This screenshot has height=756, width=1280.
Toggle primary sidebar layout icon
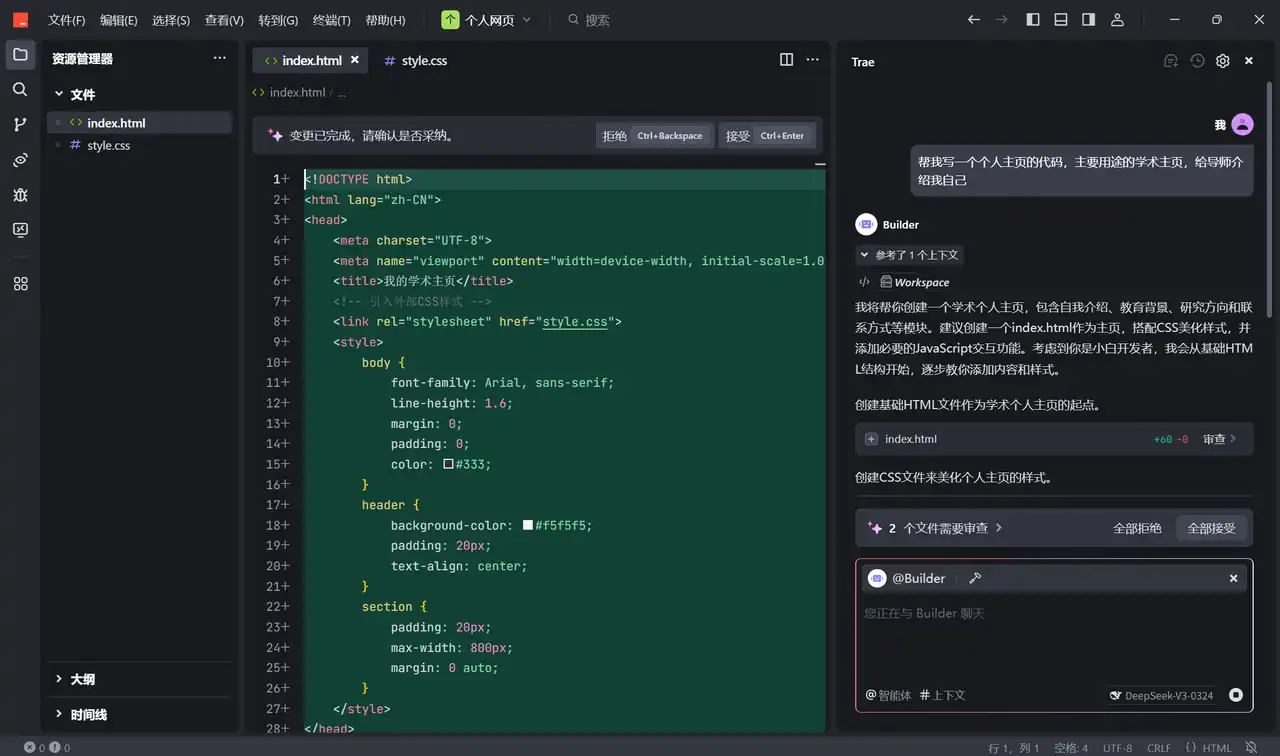(1033, 20)
